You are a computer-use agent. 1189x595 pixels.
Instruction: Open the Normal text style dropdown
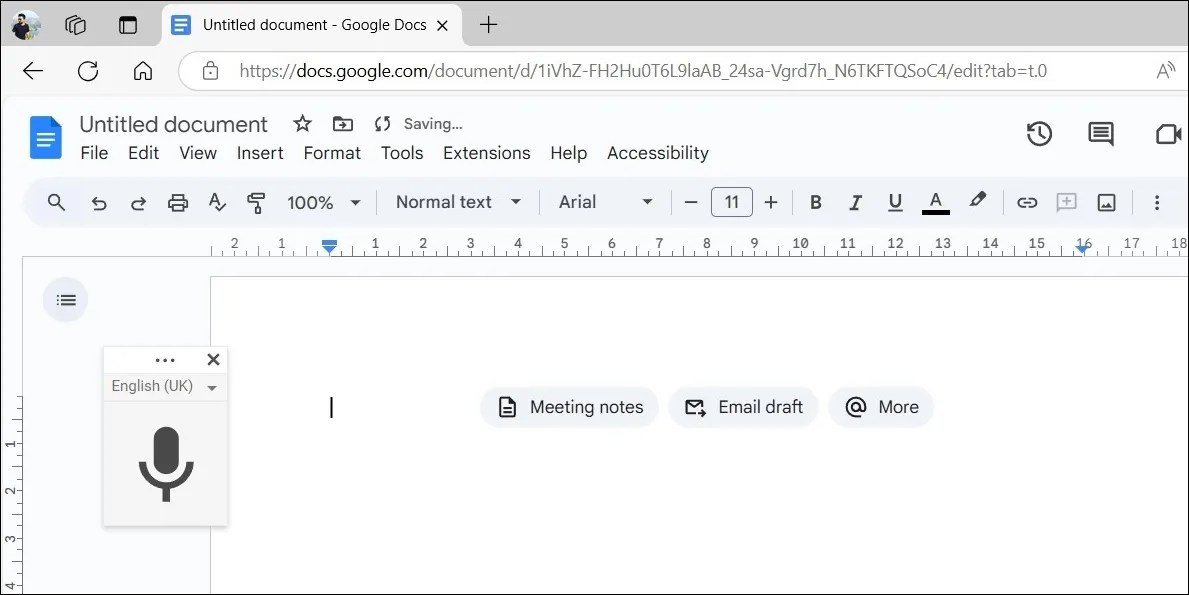tap(455, 202)
